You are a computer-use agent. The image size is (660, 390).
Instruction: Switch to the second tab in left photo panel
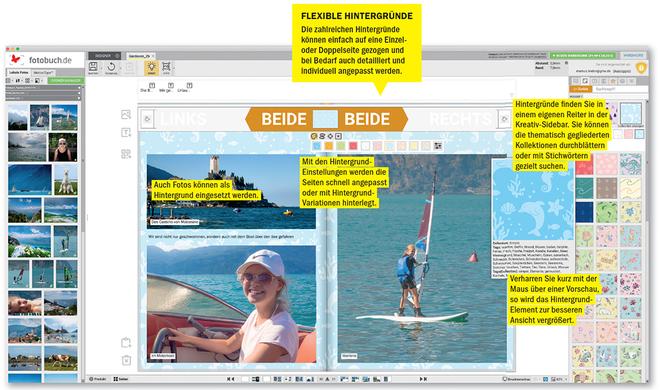[43, 72]
